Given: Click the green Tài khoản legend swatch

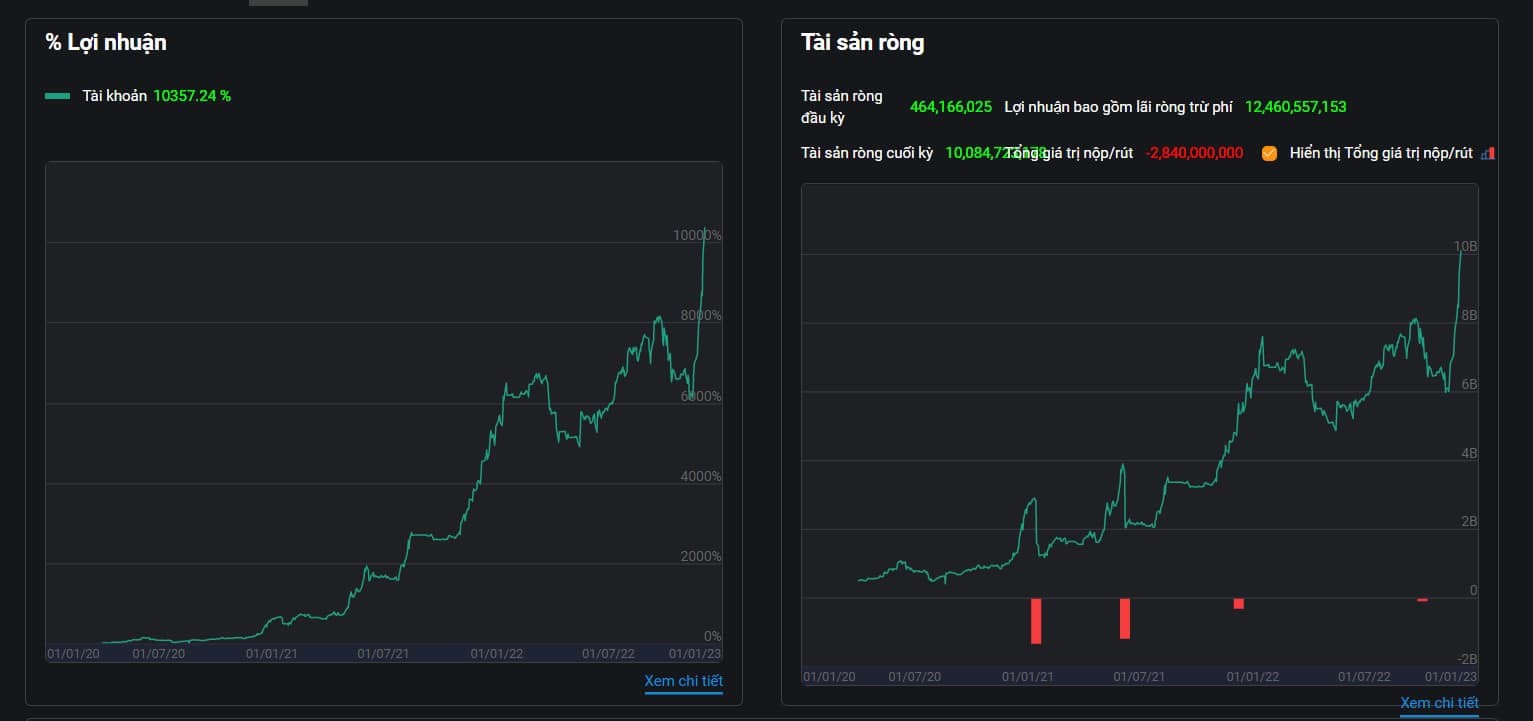Looking at the screenshot, I should pyautogui.click(x=58, y=96).
